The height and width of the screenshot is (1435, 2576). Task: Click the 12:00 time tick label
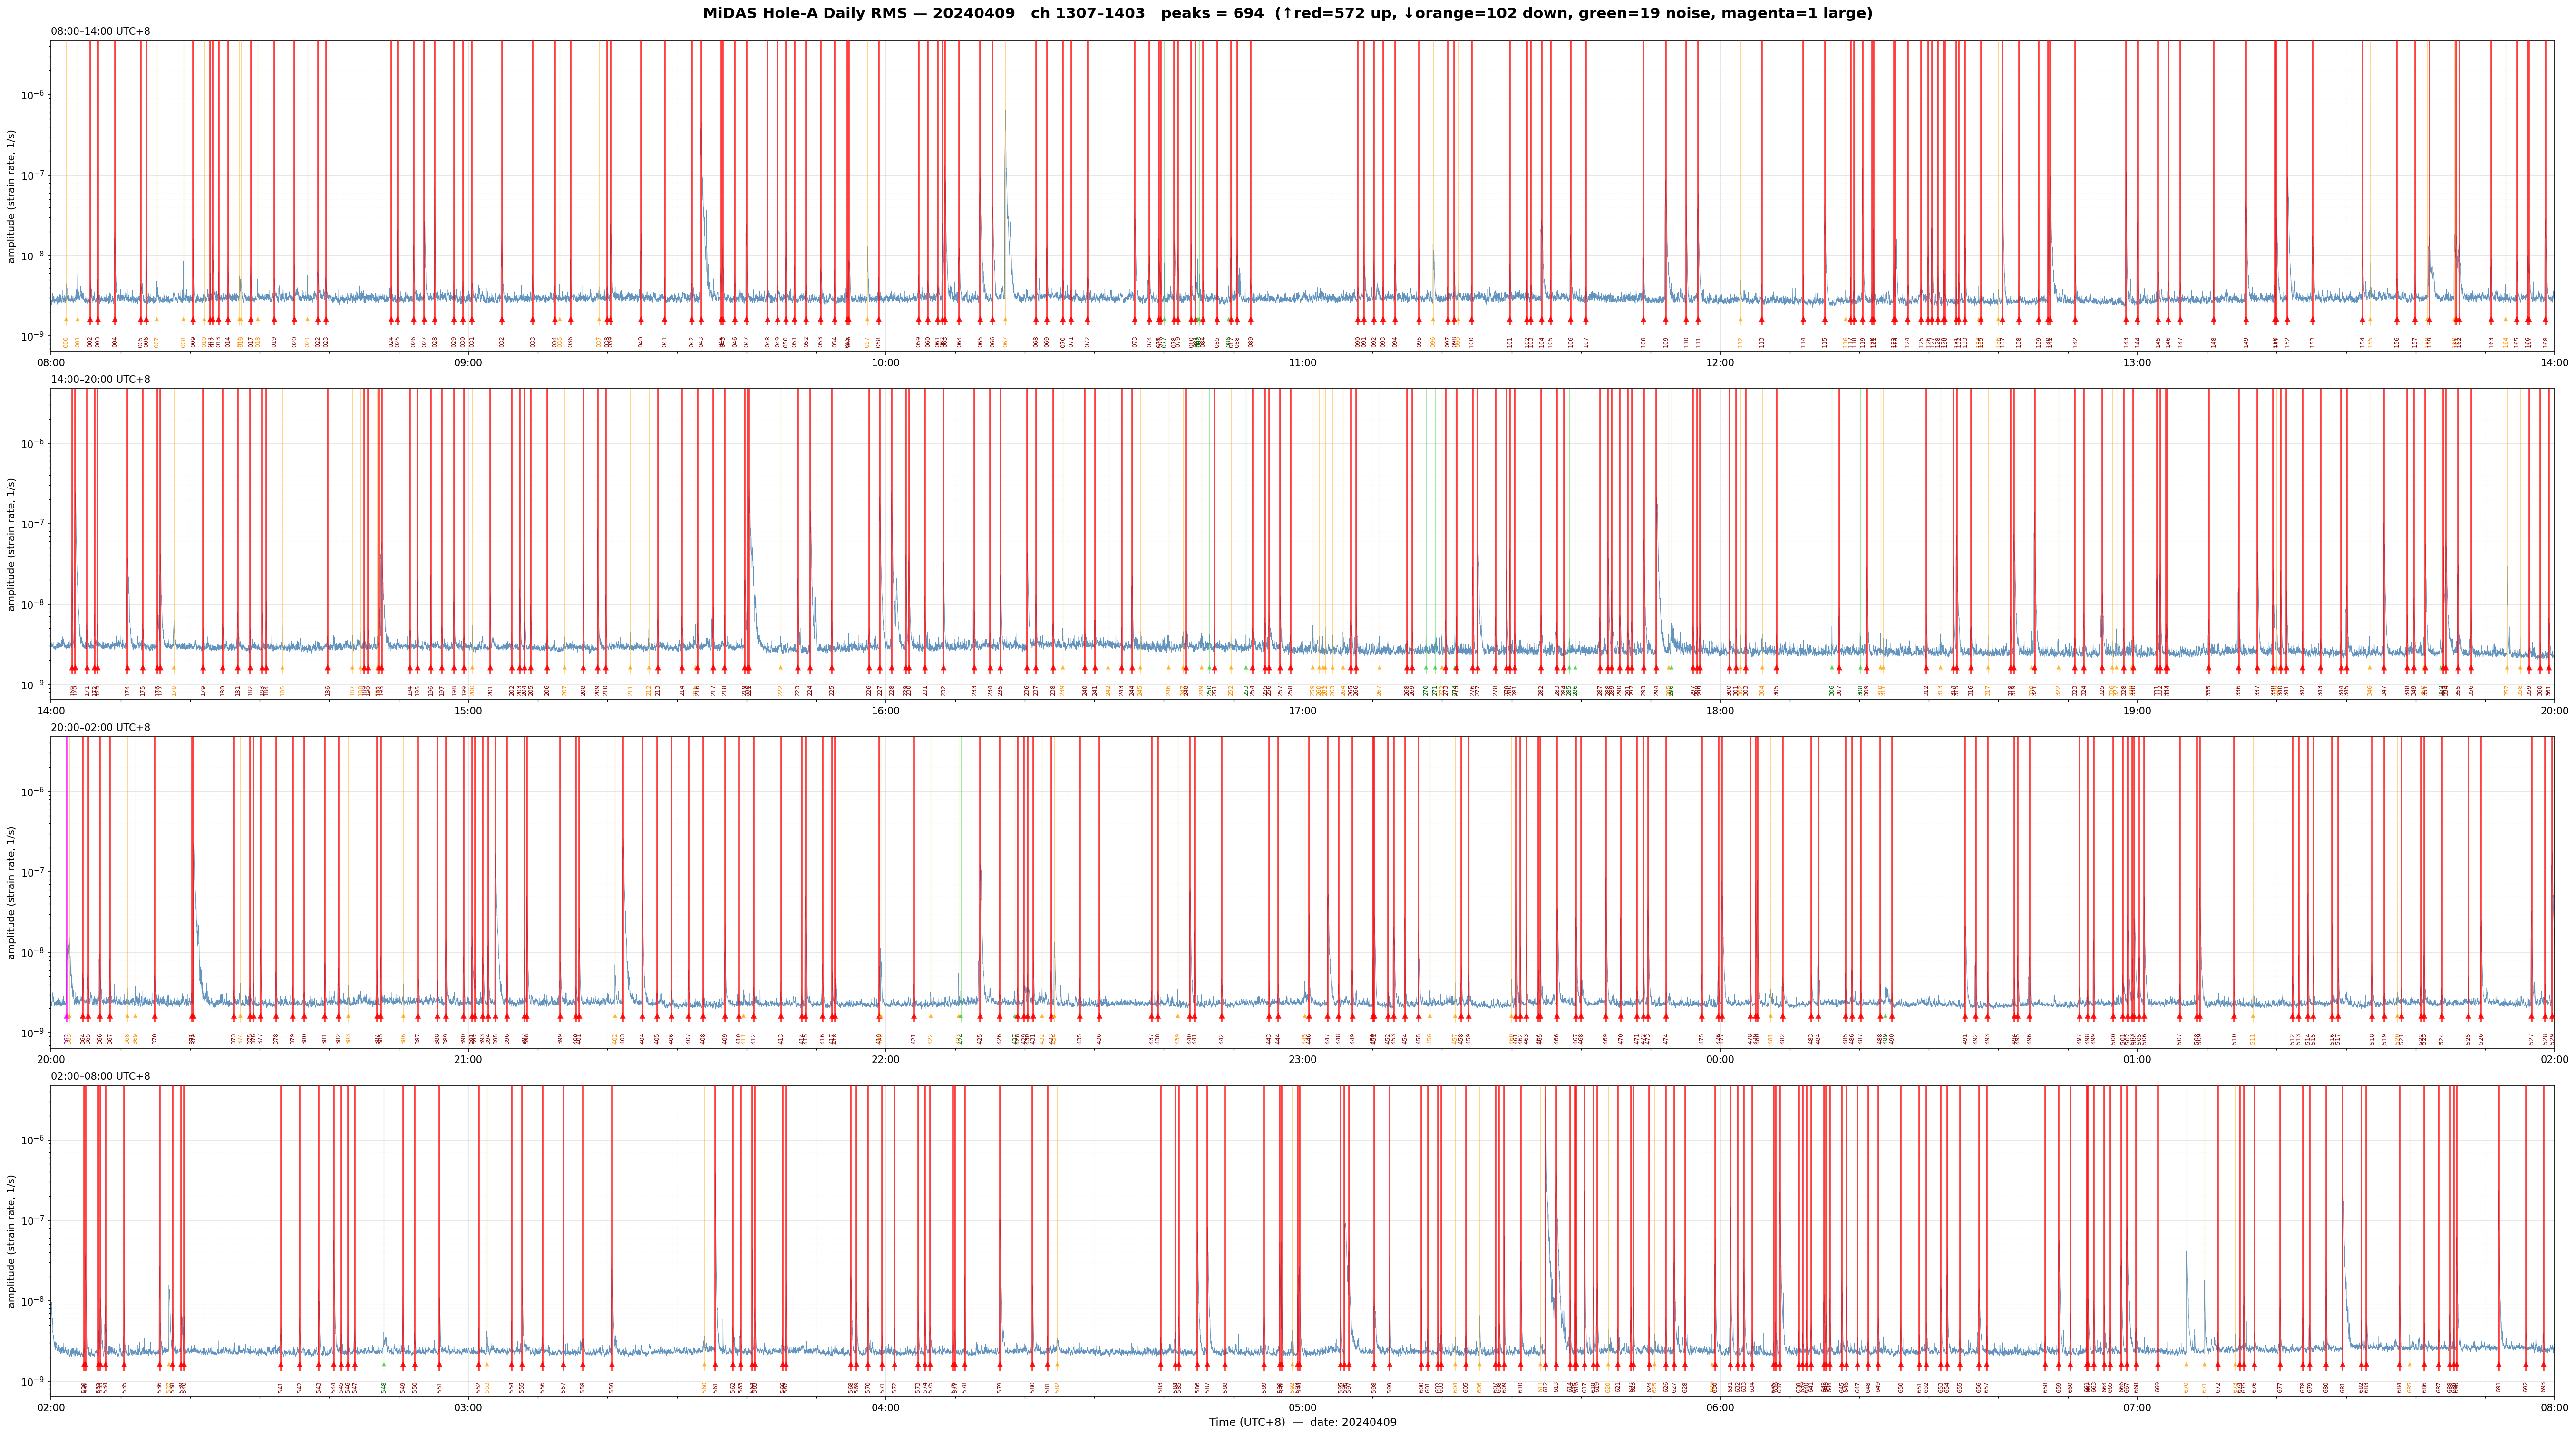(1720, 362)
